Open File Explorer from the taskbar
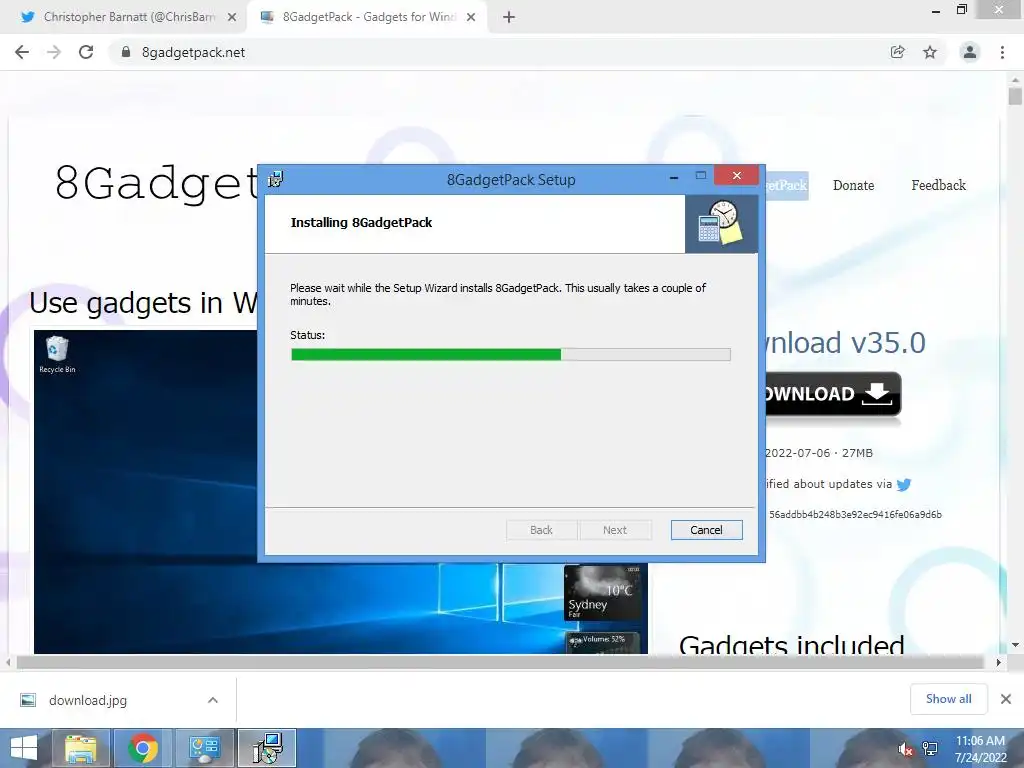This screenshot has width=1024, height=768. click(x=80, y=748)
